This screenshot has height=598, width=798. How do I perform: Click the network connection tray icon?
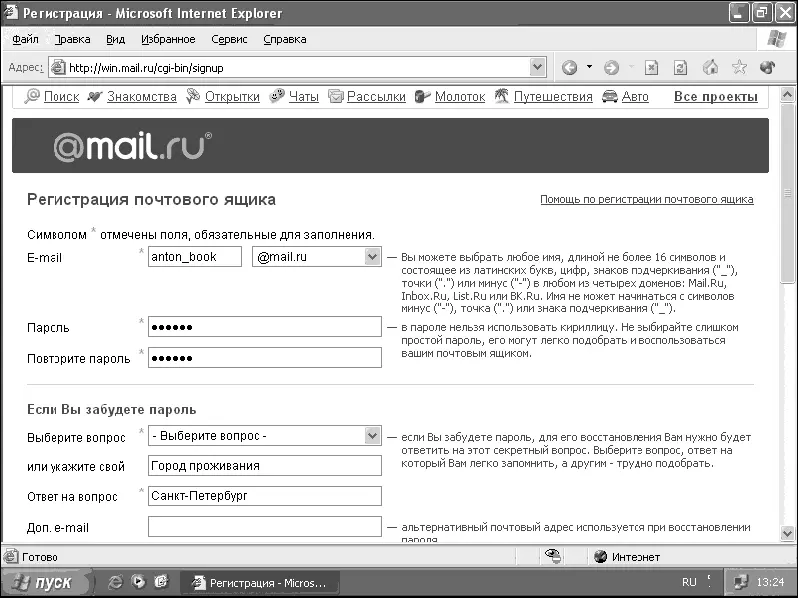[x=740, y=582]
